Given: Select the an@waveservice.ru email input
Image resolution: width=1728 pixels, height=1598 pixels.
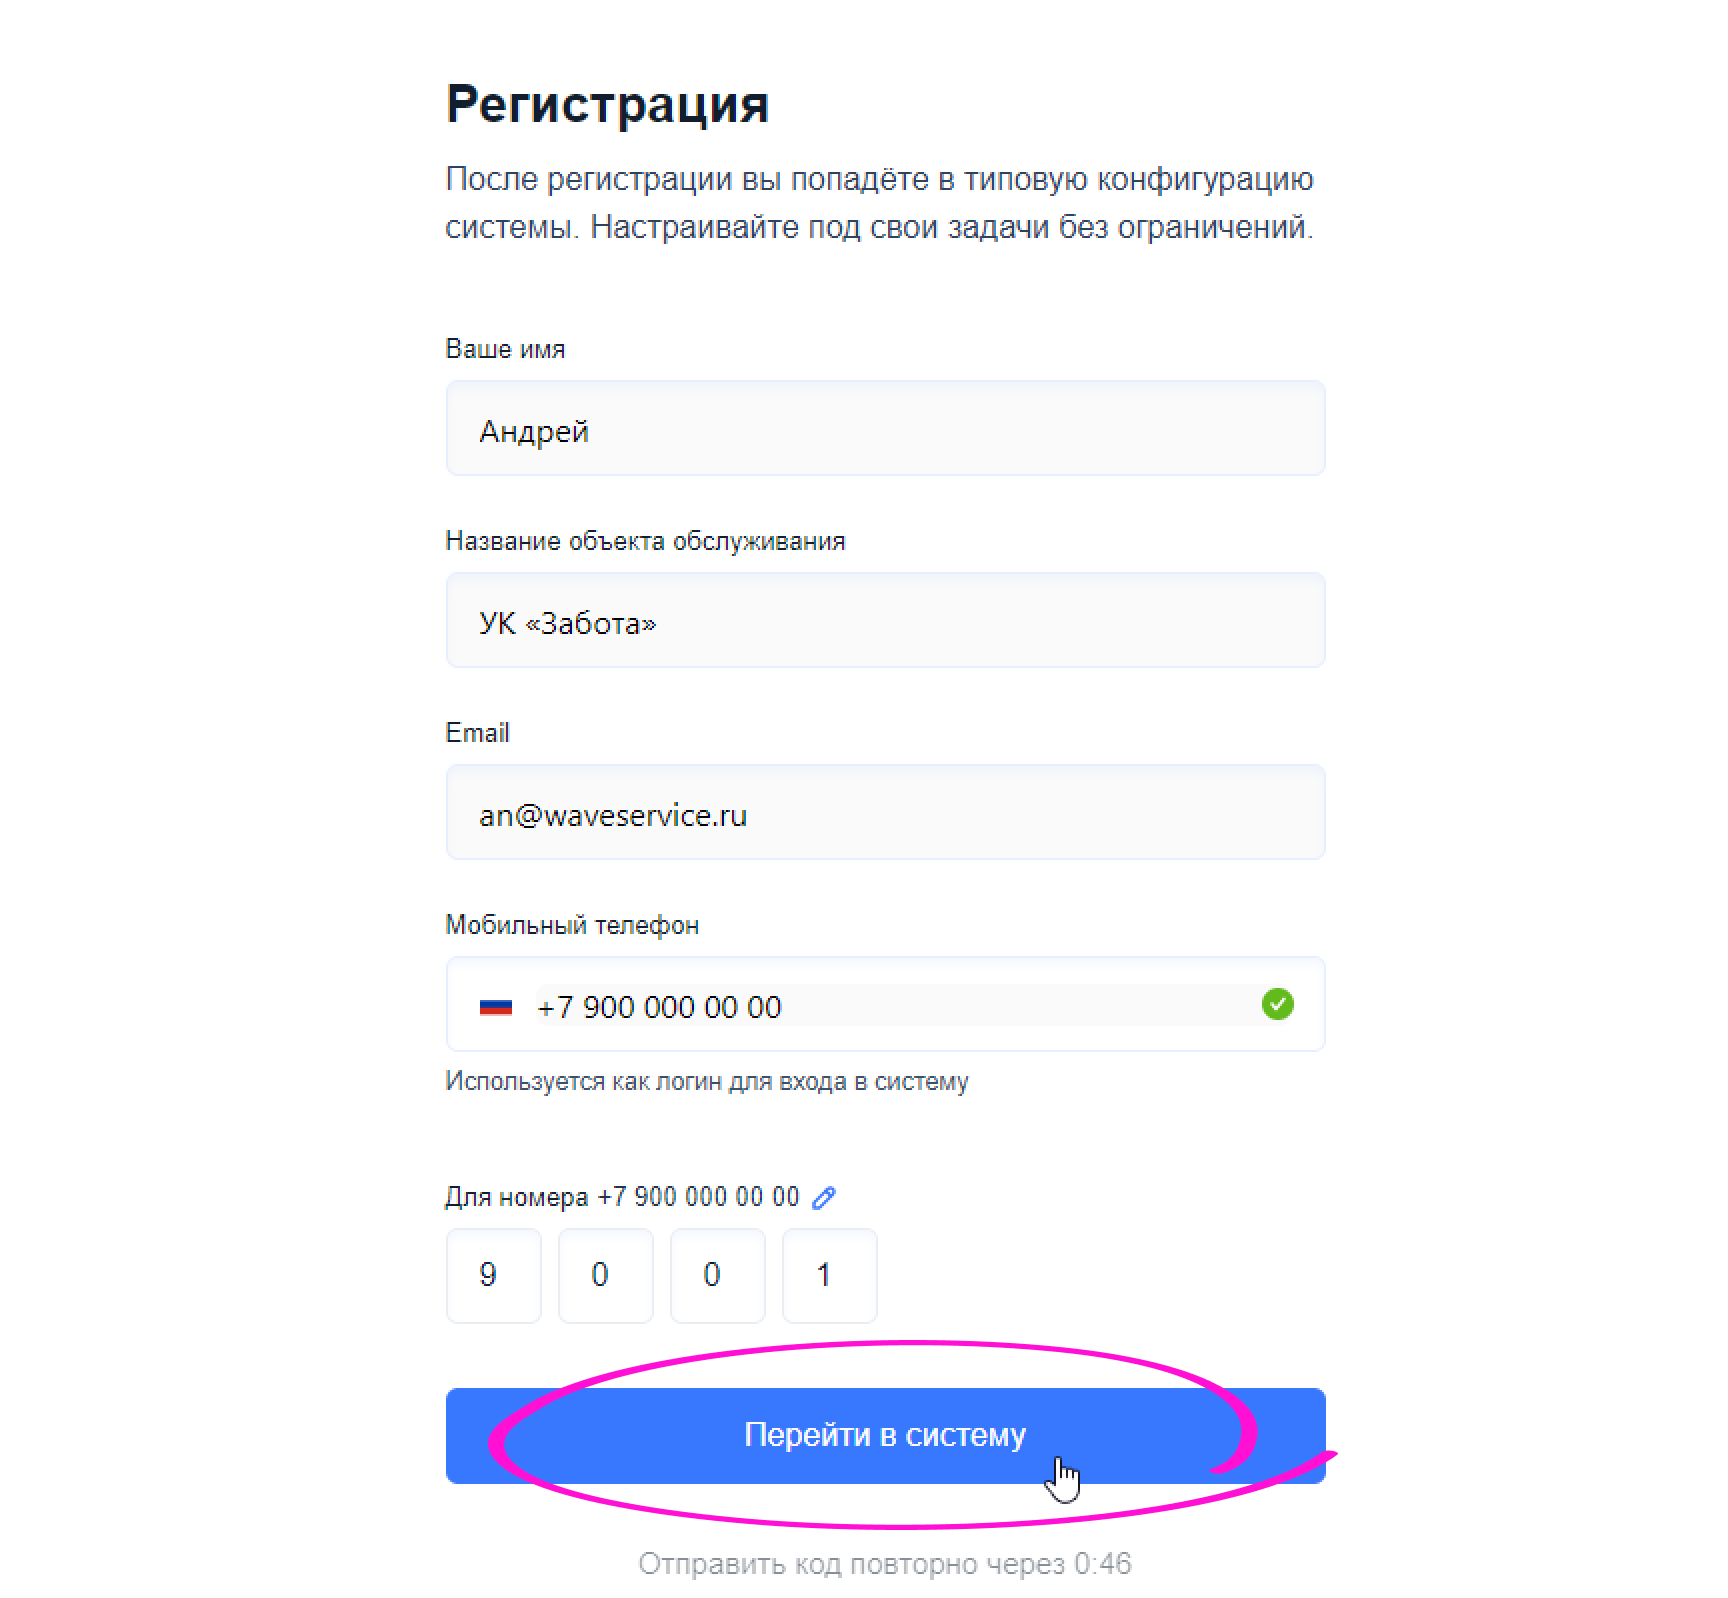Looking at the screenshot, I should pos(885,813).
